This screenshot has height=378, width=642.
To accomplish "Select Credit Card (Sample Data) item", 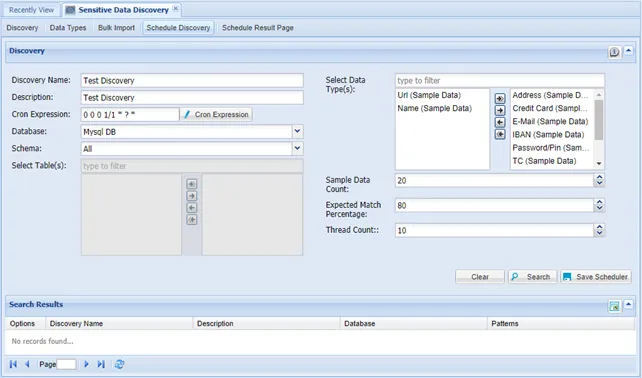I will coord(550,108).
